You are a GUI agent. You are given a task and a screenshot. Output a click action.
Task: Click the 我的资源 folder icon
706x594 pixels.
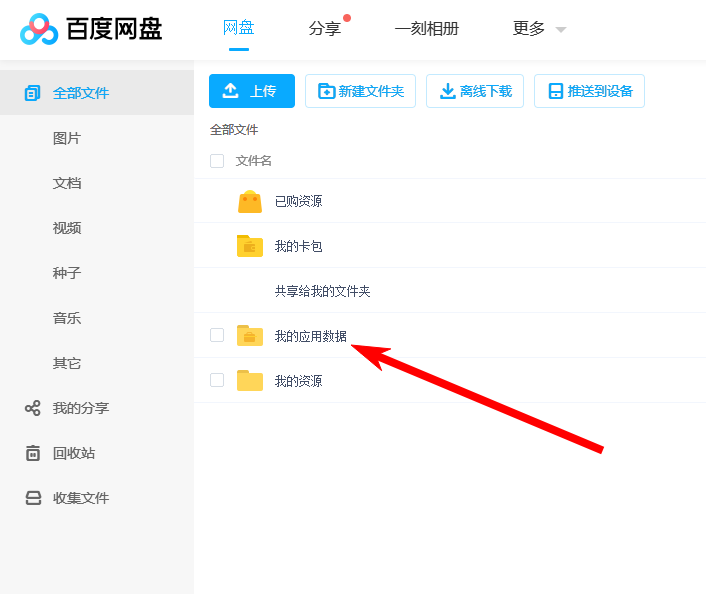coord(250,381)
